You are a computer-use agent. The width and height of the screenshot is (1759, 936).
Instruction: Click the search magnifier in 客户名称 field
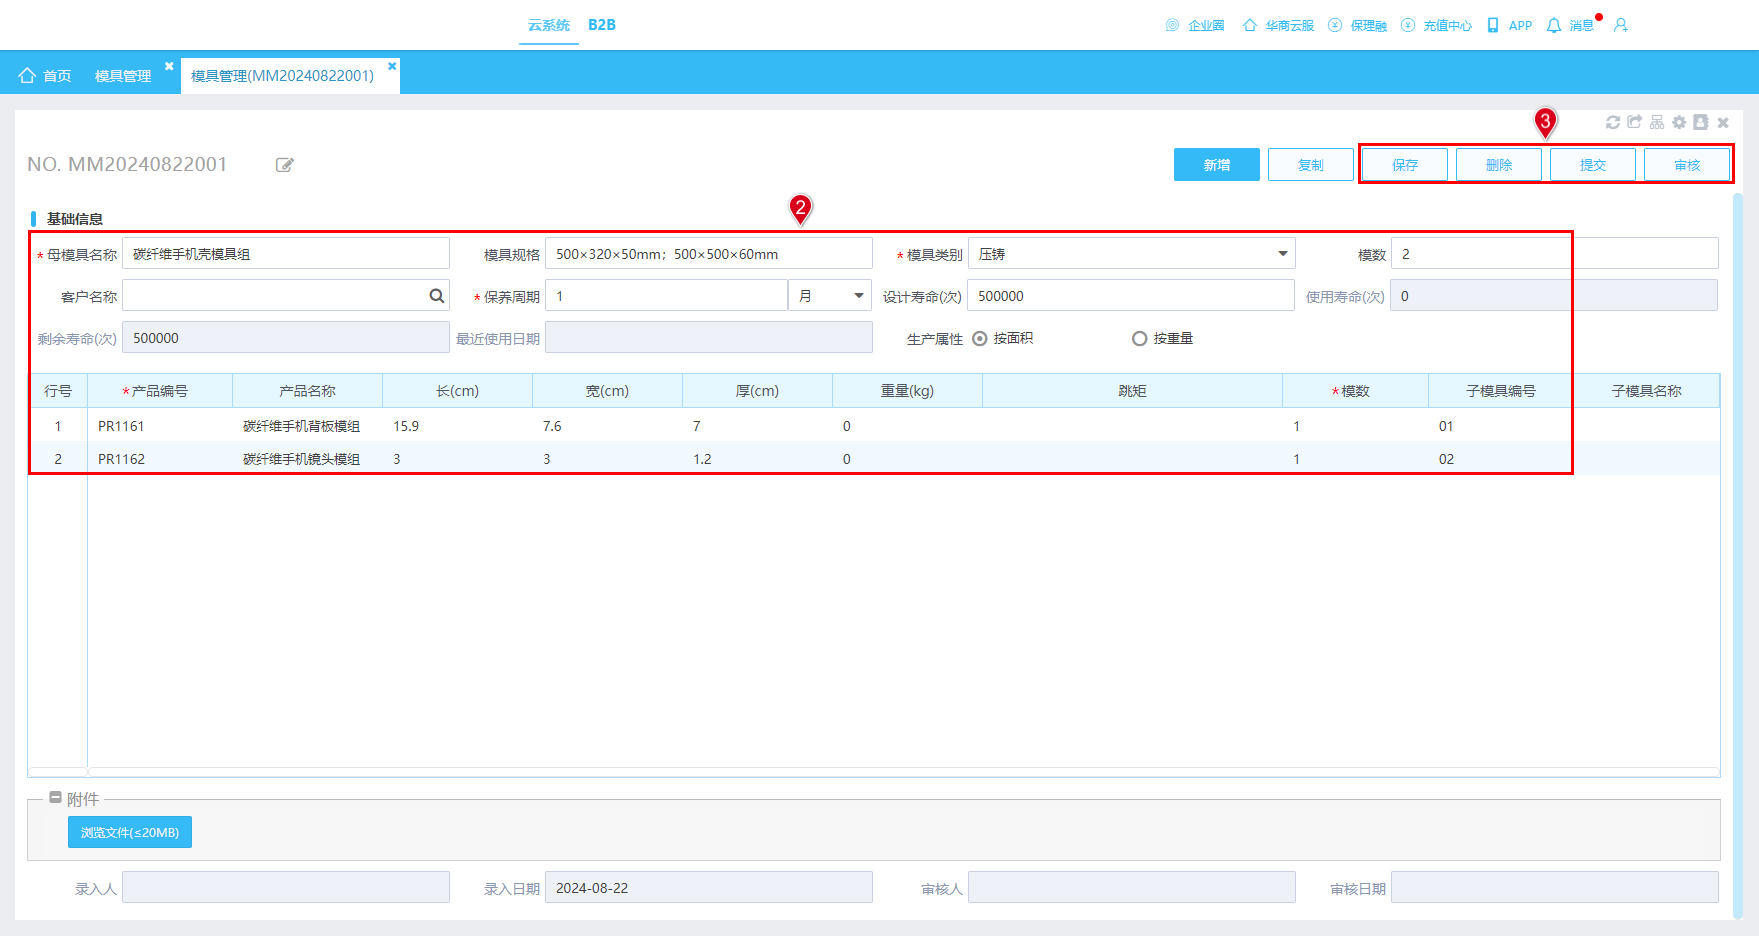click(437, 296)
